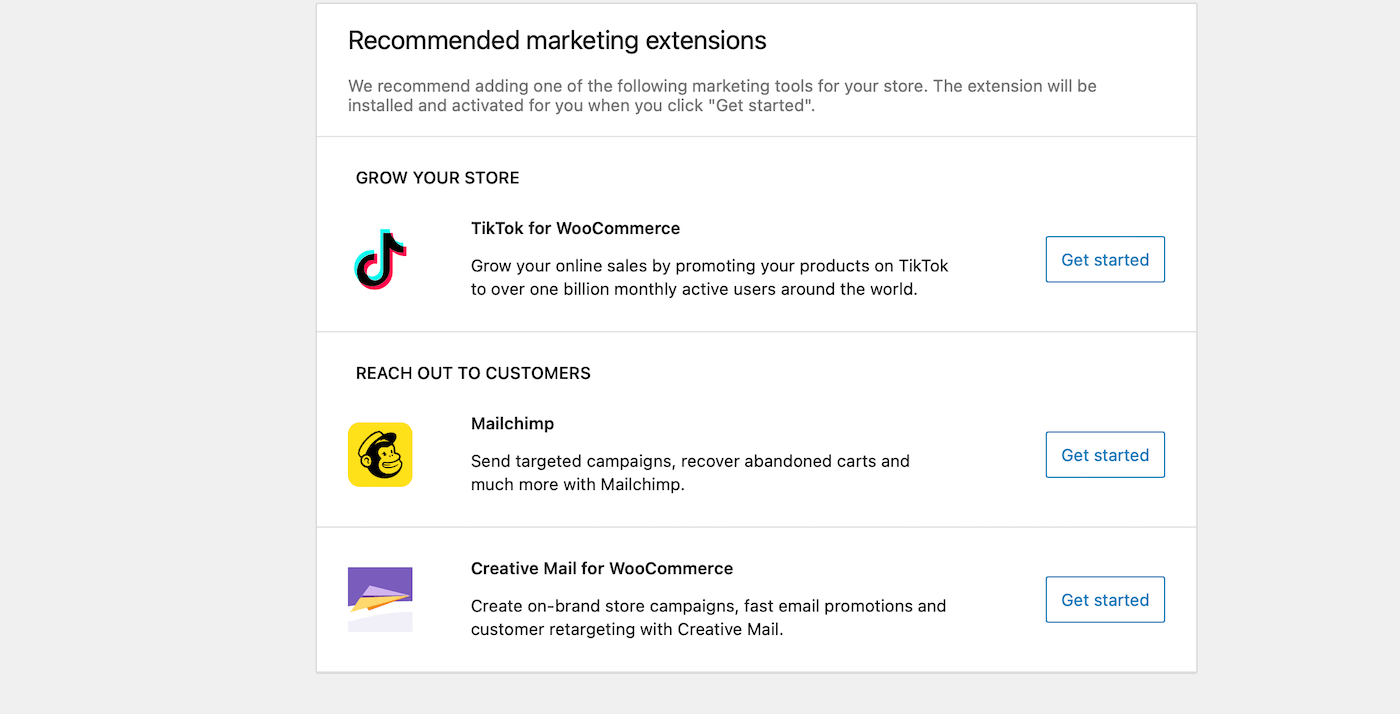This screenshot has width=1400, height=714.
Task: Select the TikTok for WooCommerce title text
Action: 575,228
